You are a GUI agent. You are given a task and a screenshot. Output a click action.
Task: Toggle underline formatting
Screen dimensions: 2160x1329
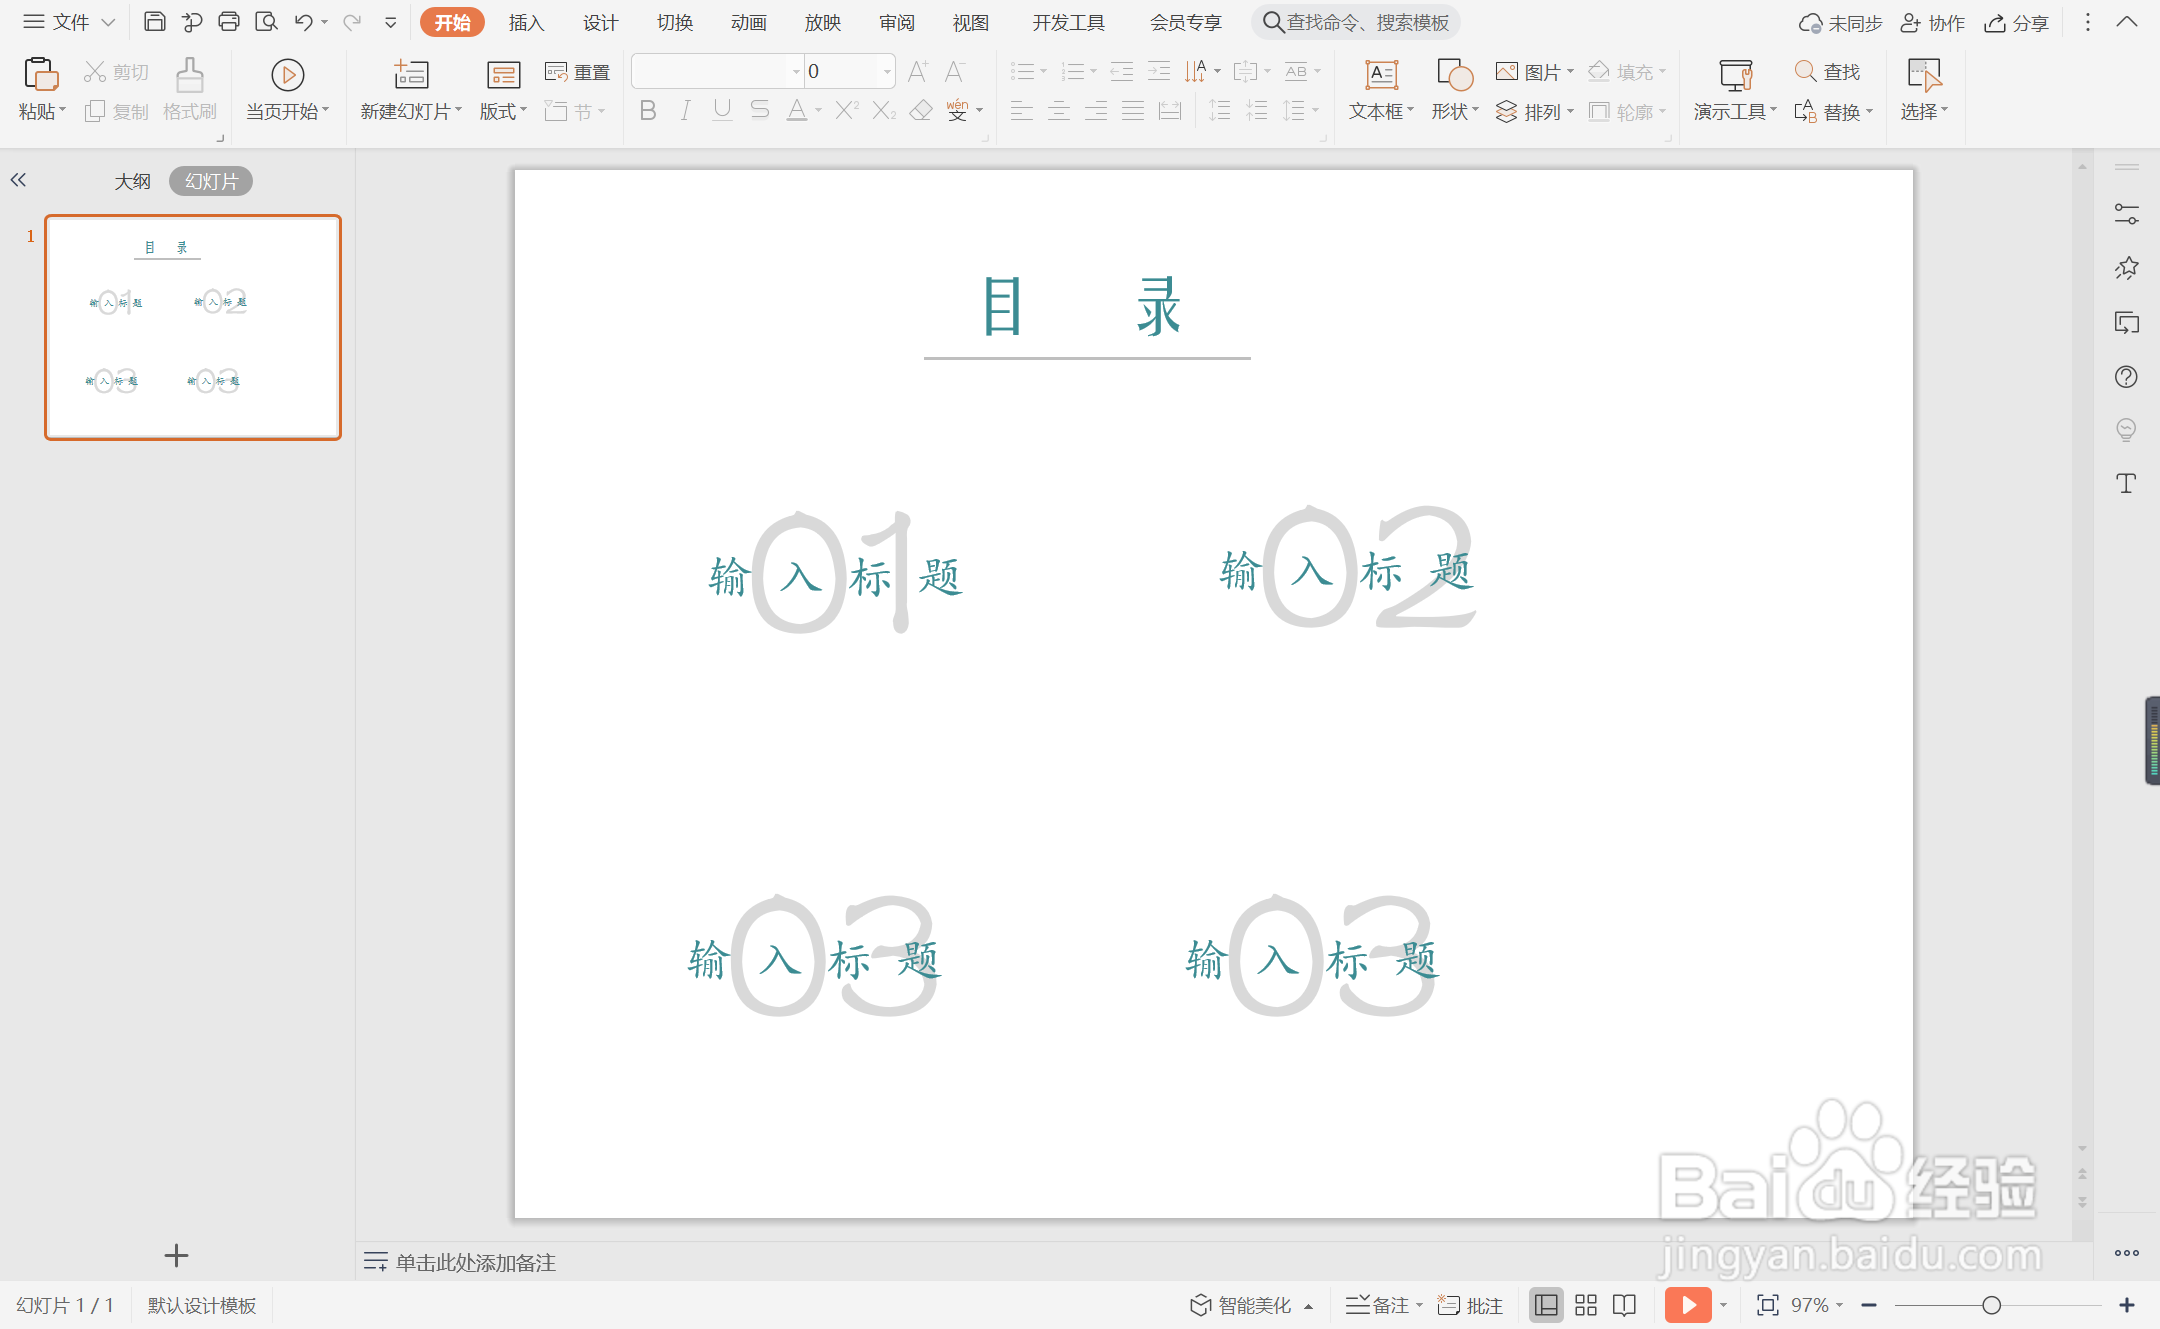[x=722, y=111]
